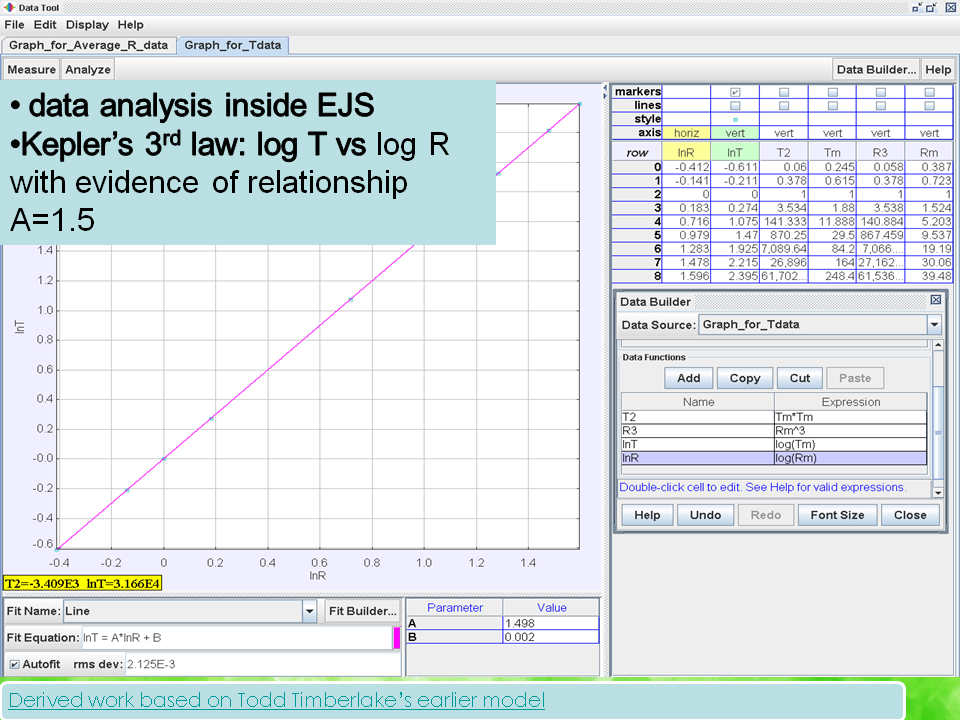960x720 pixels.
Task: Click the Rm column header
Action: pyautogui.click(x=929, y=152)
